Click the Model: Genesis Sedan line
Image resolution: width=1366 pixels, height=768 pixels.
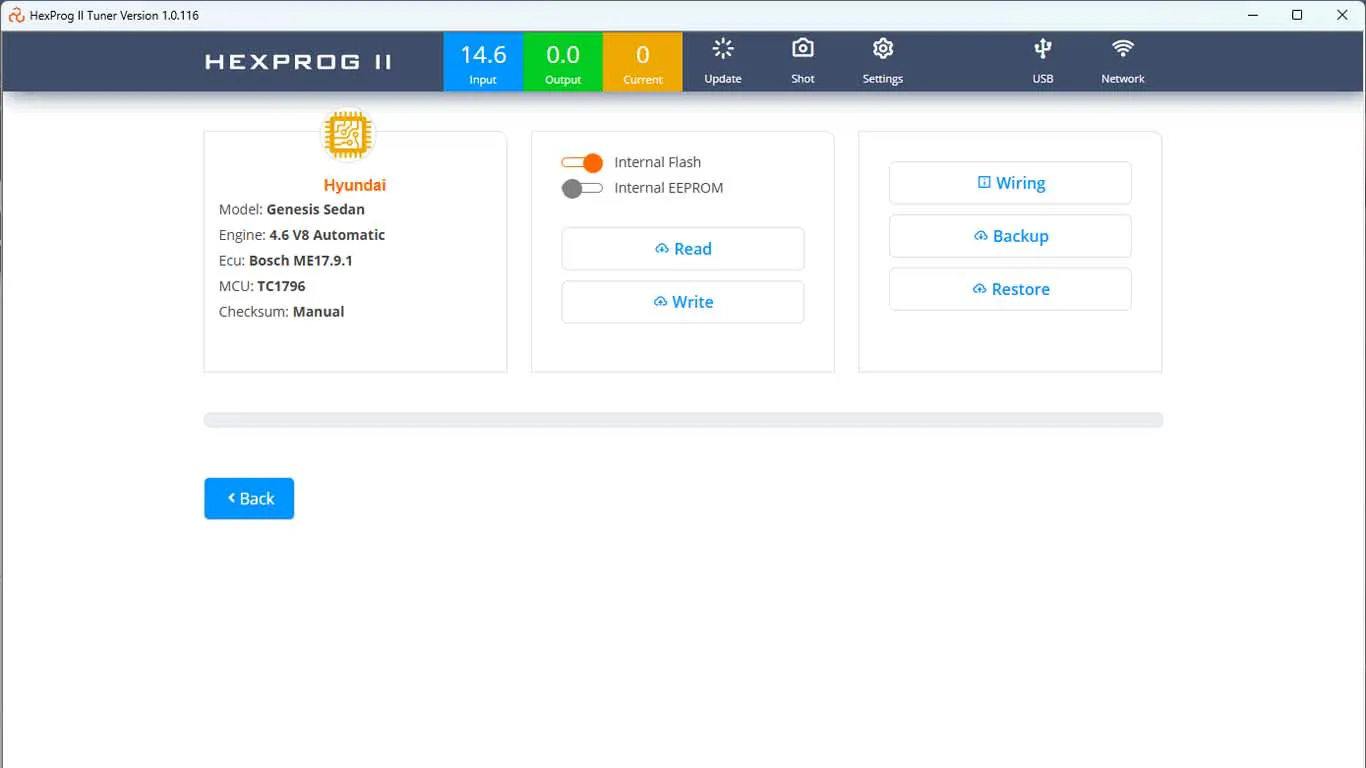(292, 209)
